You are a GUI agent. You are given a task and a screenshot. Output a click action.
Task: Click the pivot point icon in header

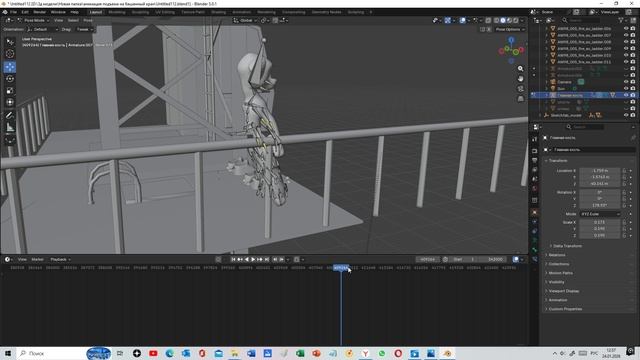tap(264, 20)
